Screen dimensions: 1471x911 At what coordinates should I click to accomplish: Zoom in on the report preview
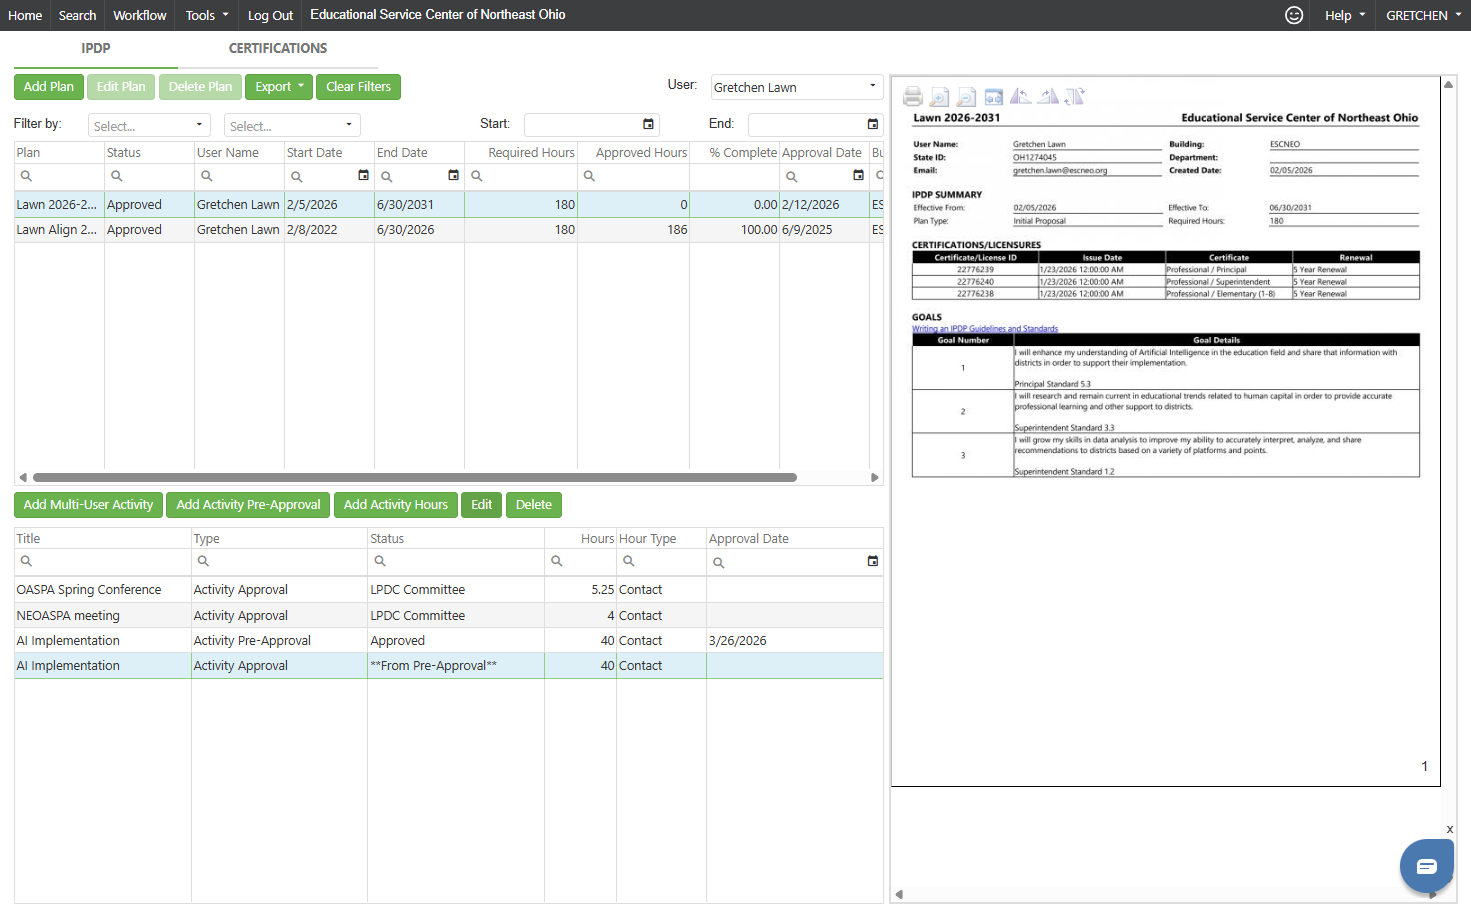[x=939, y=97]
